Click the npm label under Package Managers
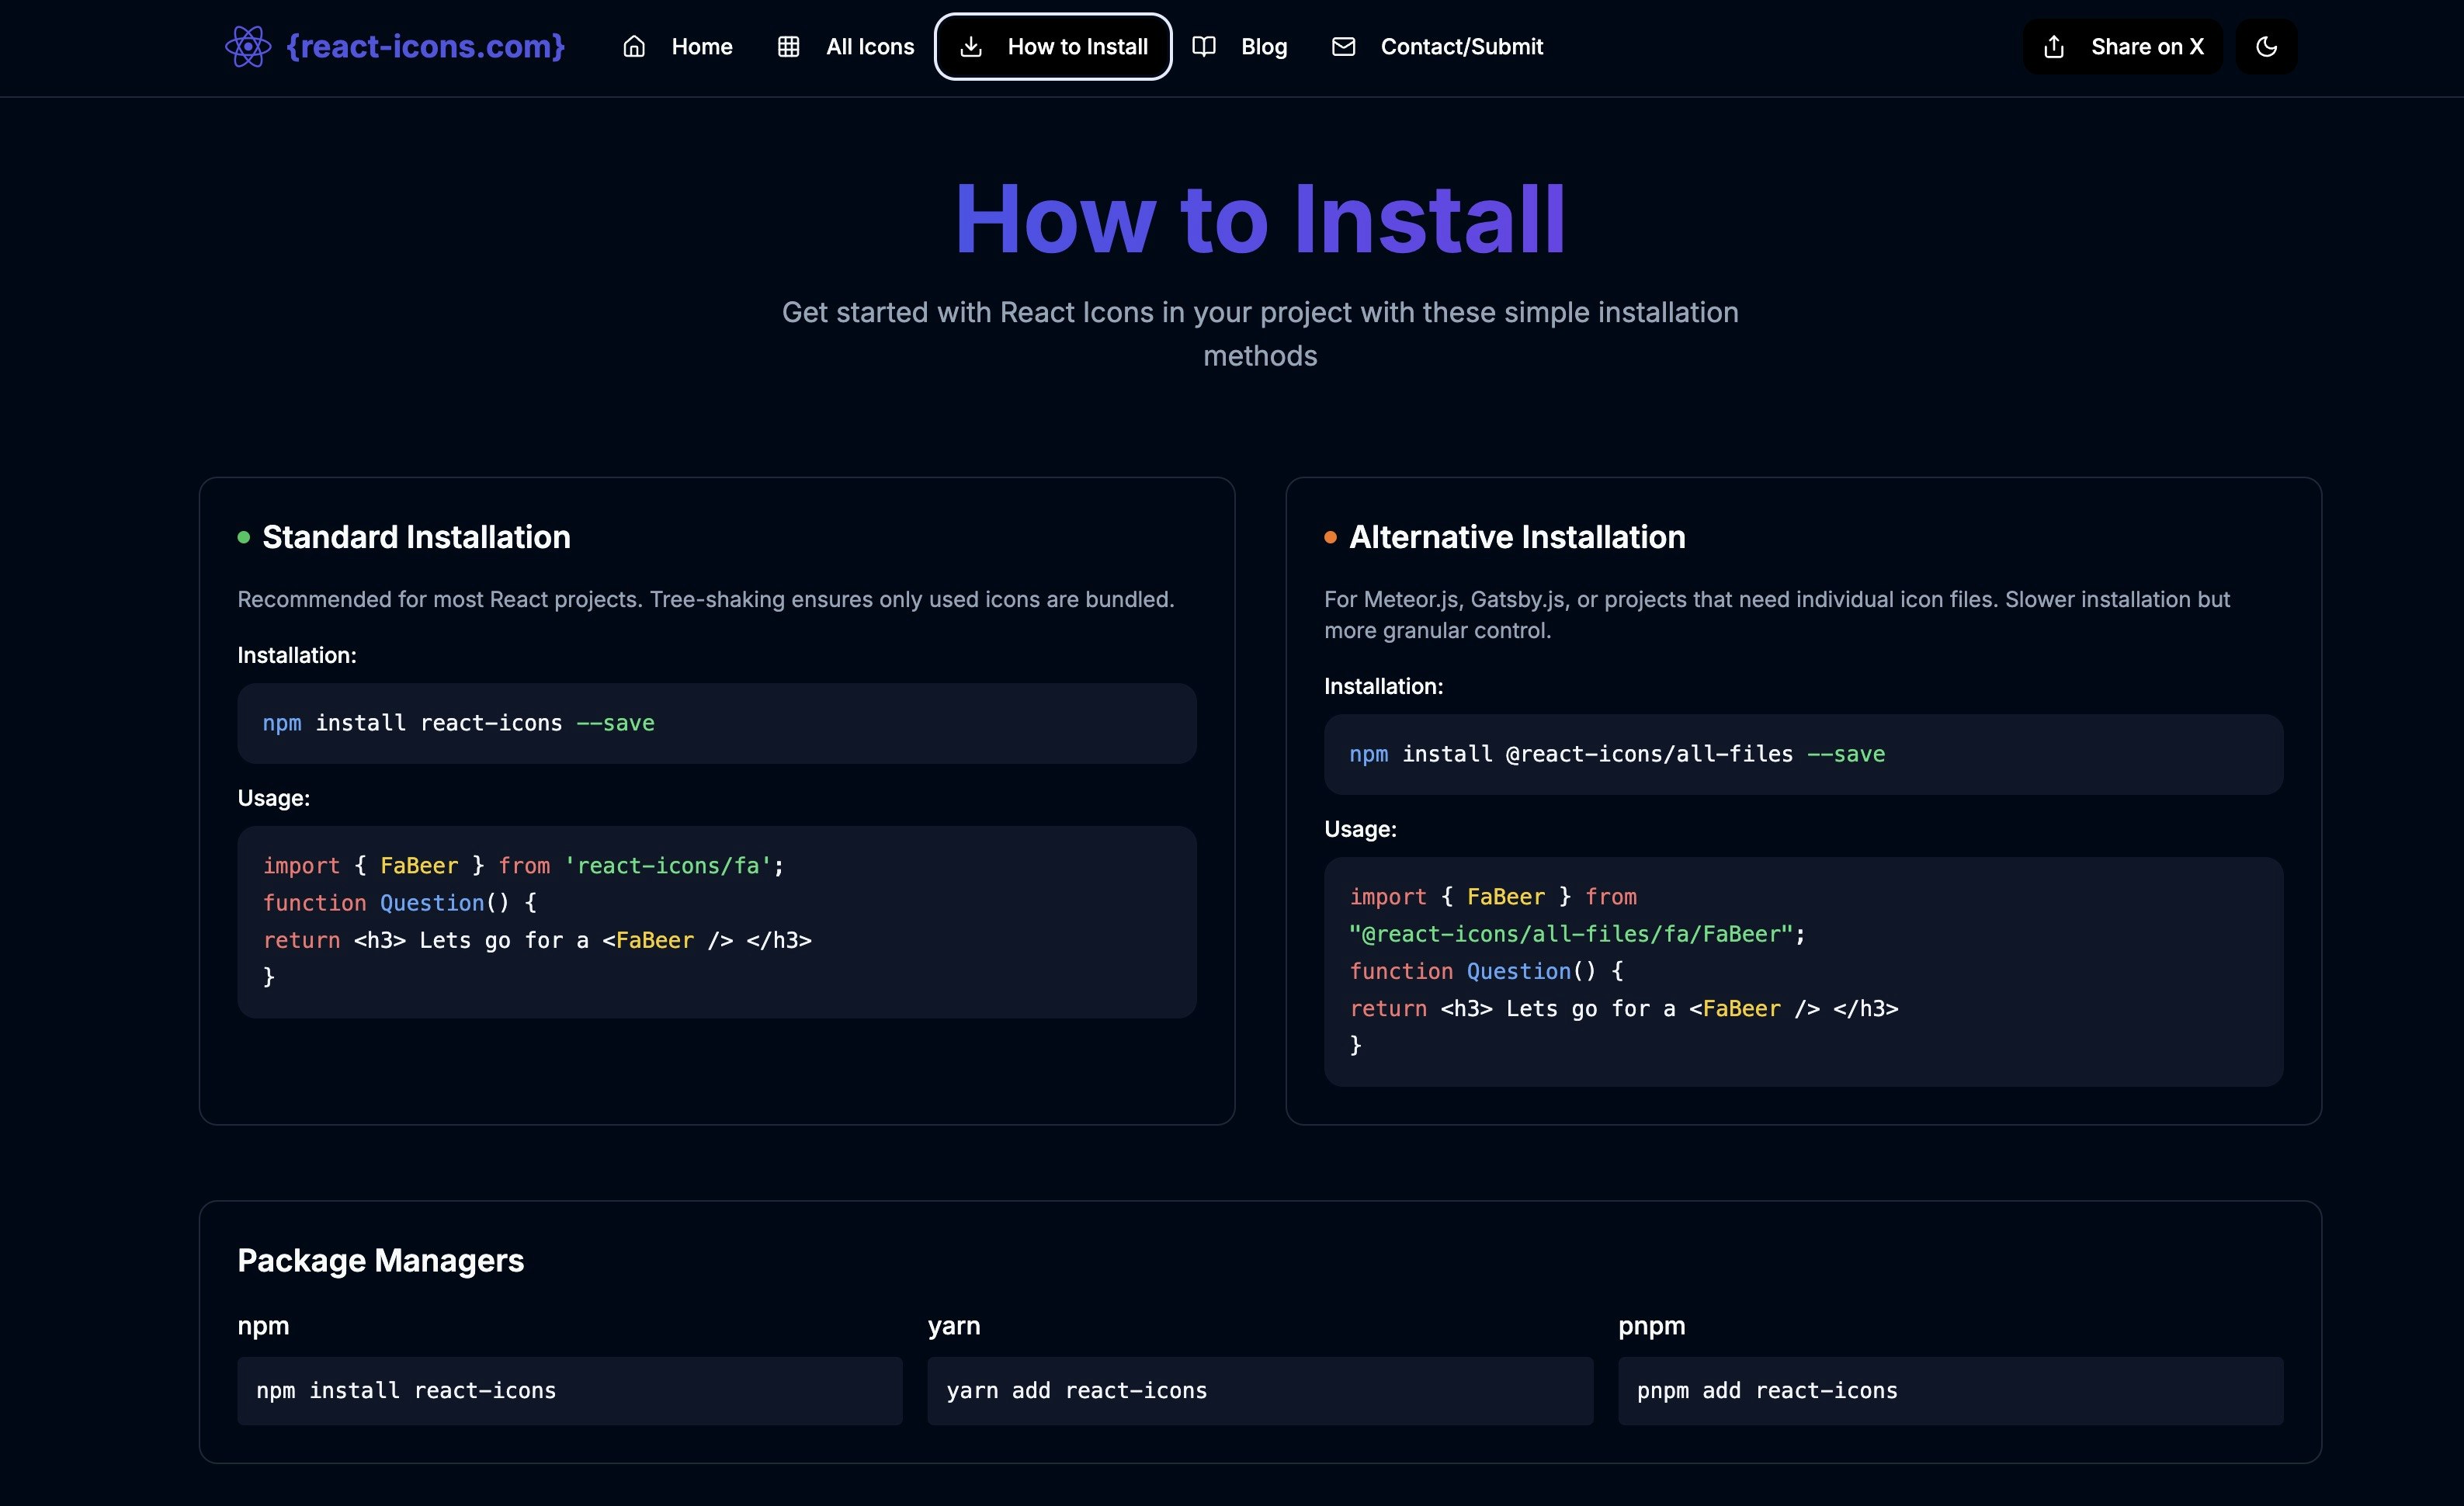This screenshot has height=1506, width=2464. tap(263, 1326)
